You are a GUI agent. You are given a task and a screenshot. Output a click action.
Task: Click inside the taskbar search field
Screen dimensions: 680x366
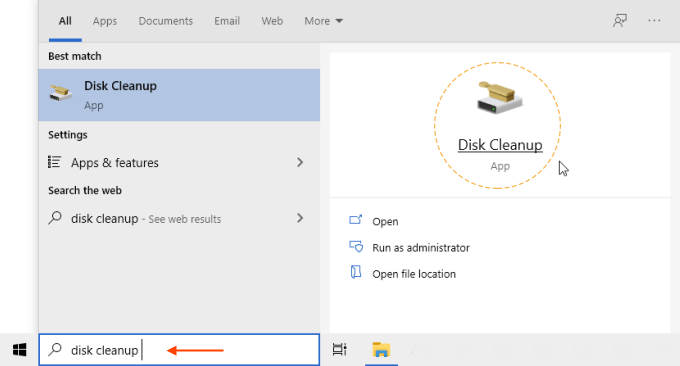[x=179, y=350]
